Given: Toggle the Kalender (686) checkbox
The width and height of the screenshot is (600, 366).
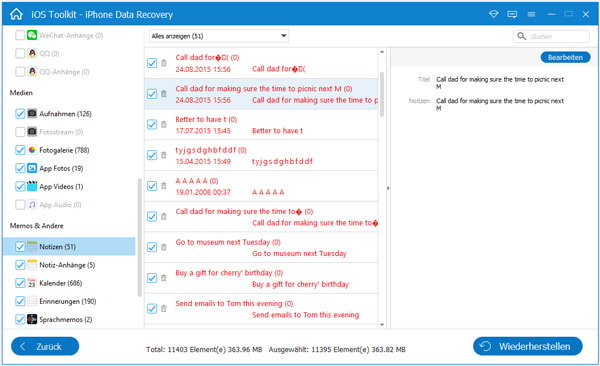Looking at the screenshot, I should tap(20, 283).
